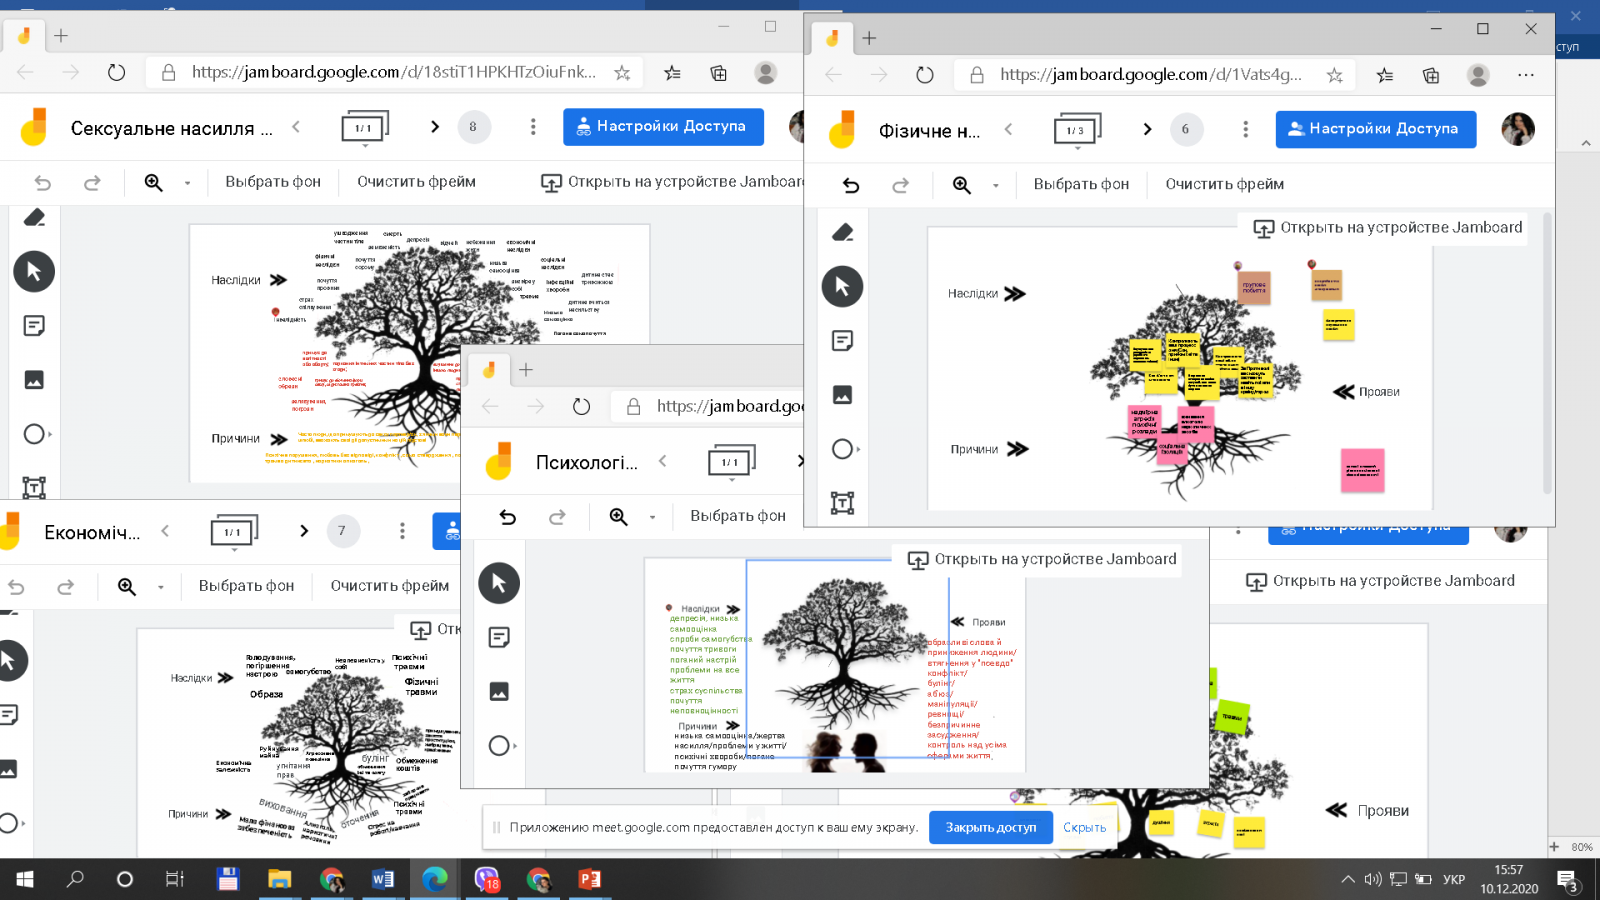Open more options in Економіч jam
Image resolution: width=1600 pixels, height=900 pixels.
pos(402,531)
